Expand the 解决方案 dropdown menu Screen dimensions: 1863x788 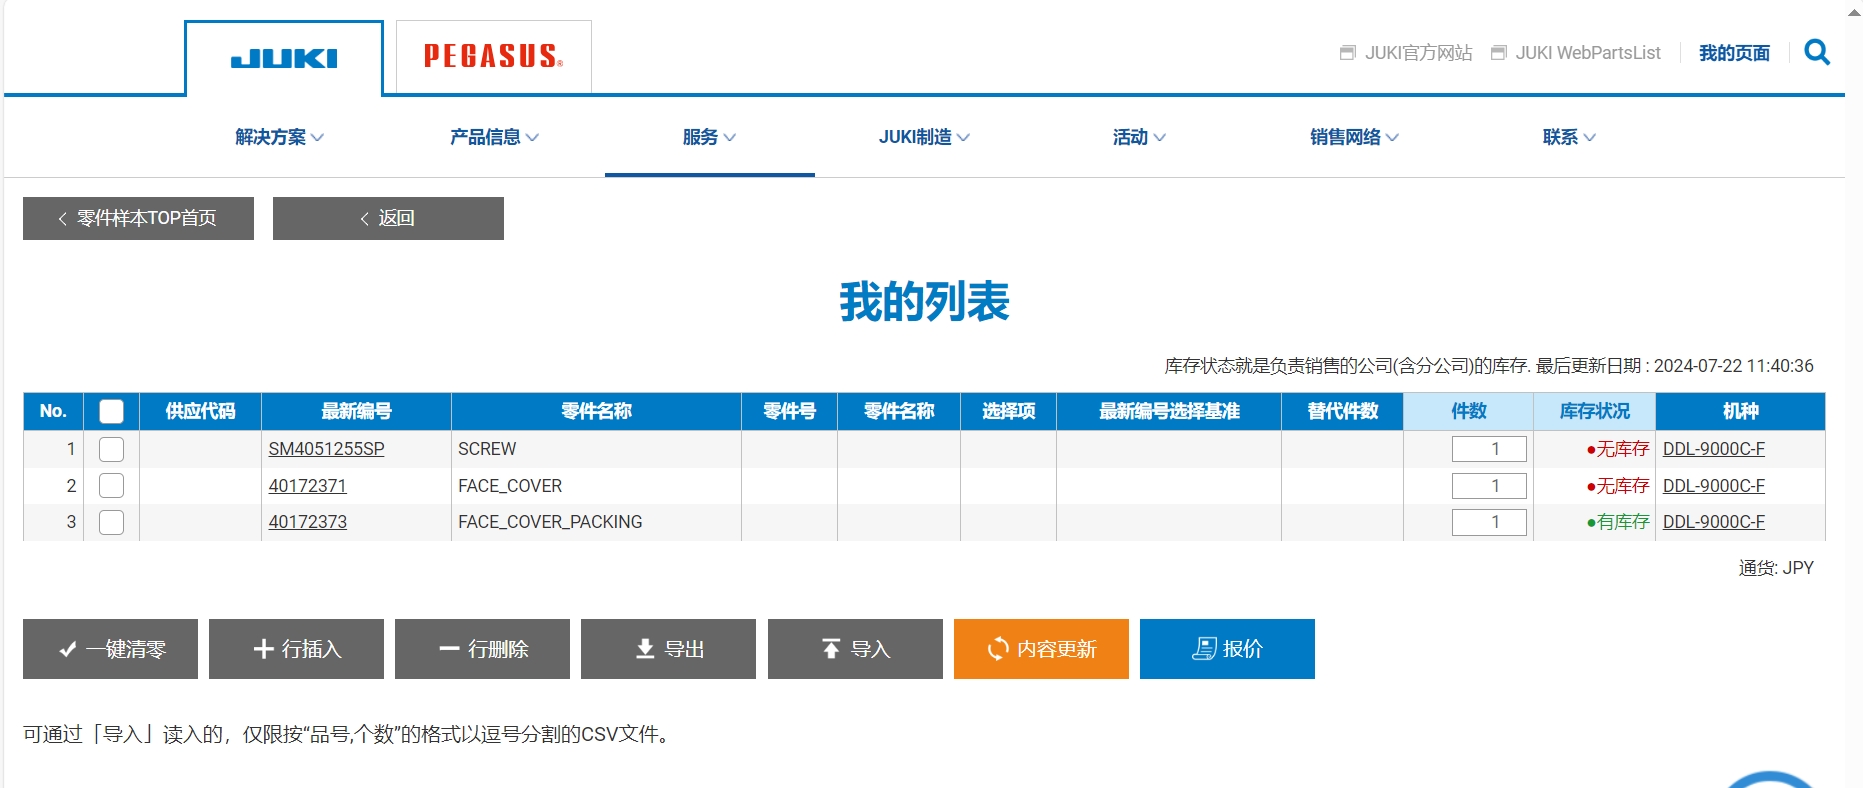(279, 137)
